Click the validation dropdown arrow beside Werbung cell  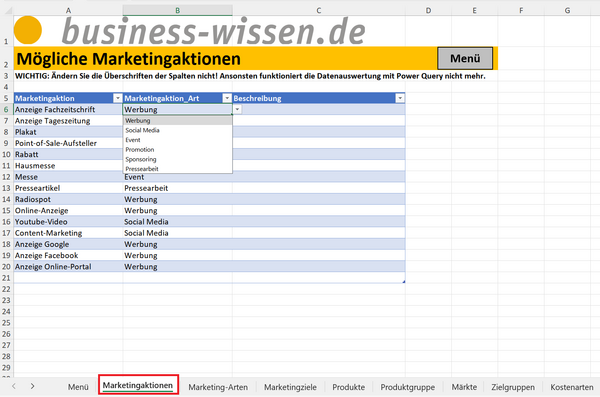coord(237,109)
